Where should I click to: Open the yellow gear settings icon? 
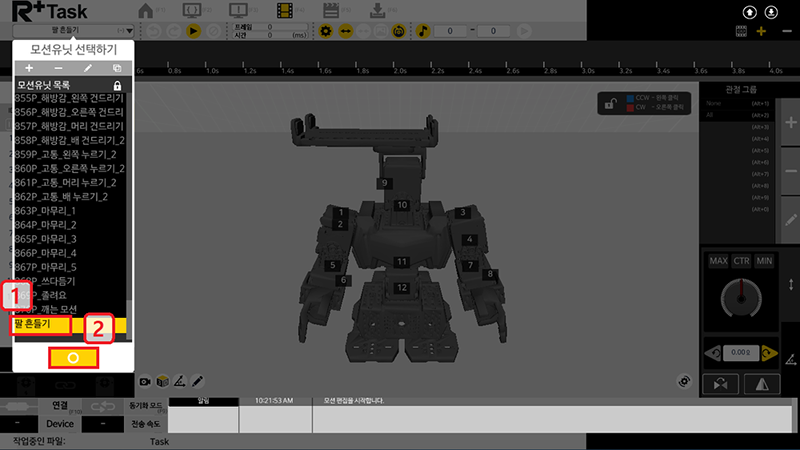325,31
